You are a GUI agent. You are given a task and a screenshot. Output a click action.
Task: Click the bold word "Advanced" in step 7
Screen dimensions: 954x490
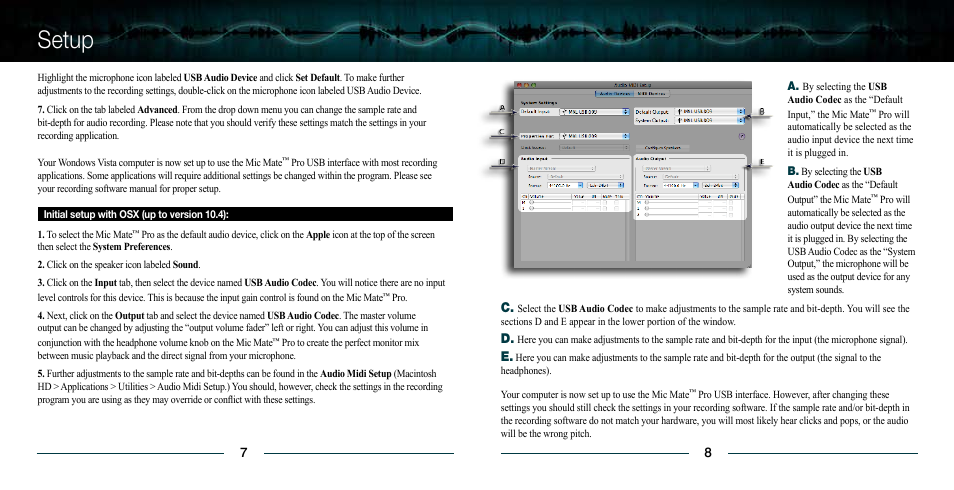[158, 110]
